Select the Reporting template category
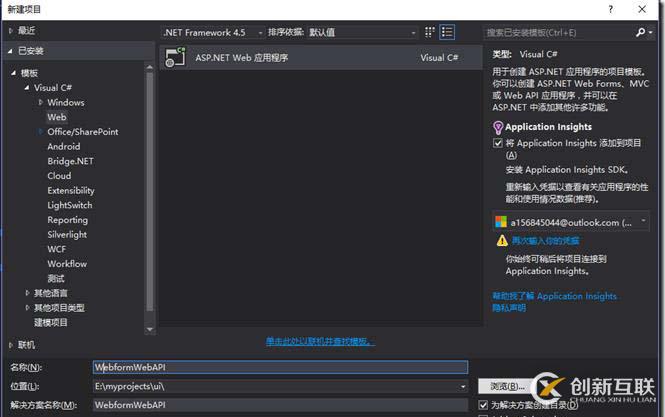 click(67, 220)
